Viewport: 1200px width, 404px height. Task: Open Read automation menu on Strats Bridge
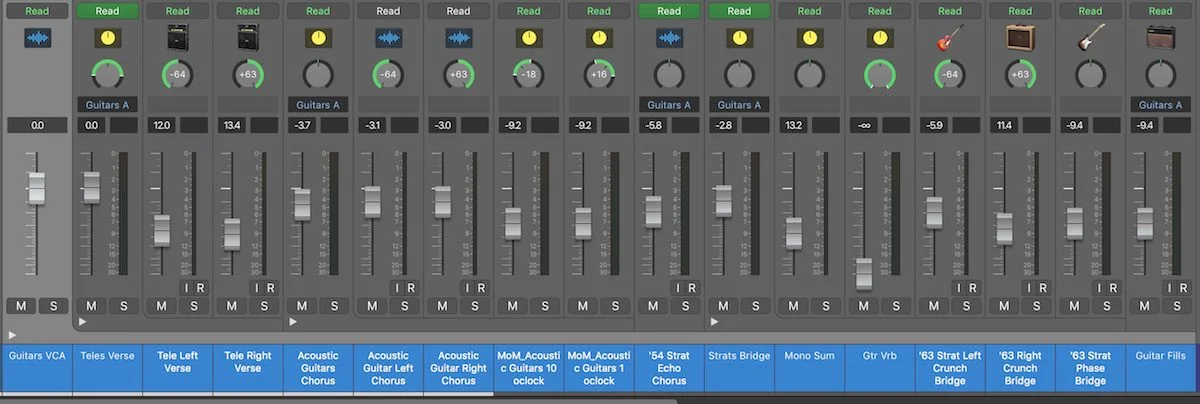coord(739,11)
